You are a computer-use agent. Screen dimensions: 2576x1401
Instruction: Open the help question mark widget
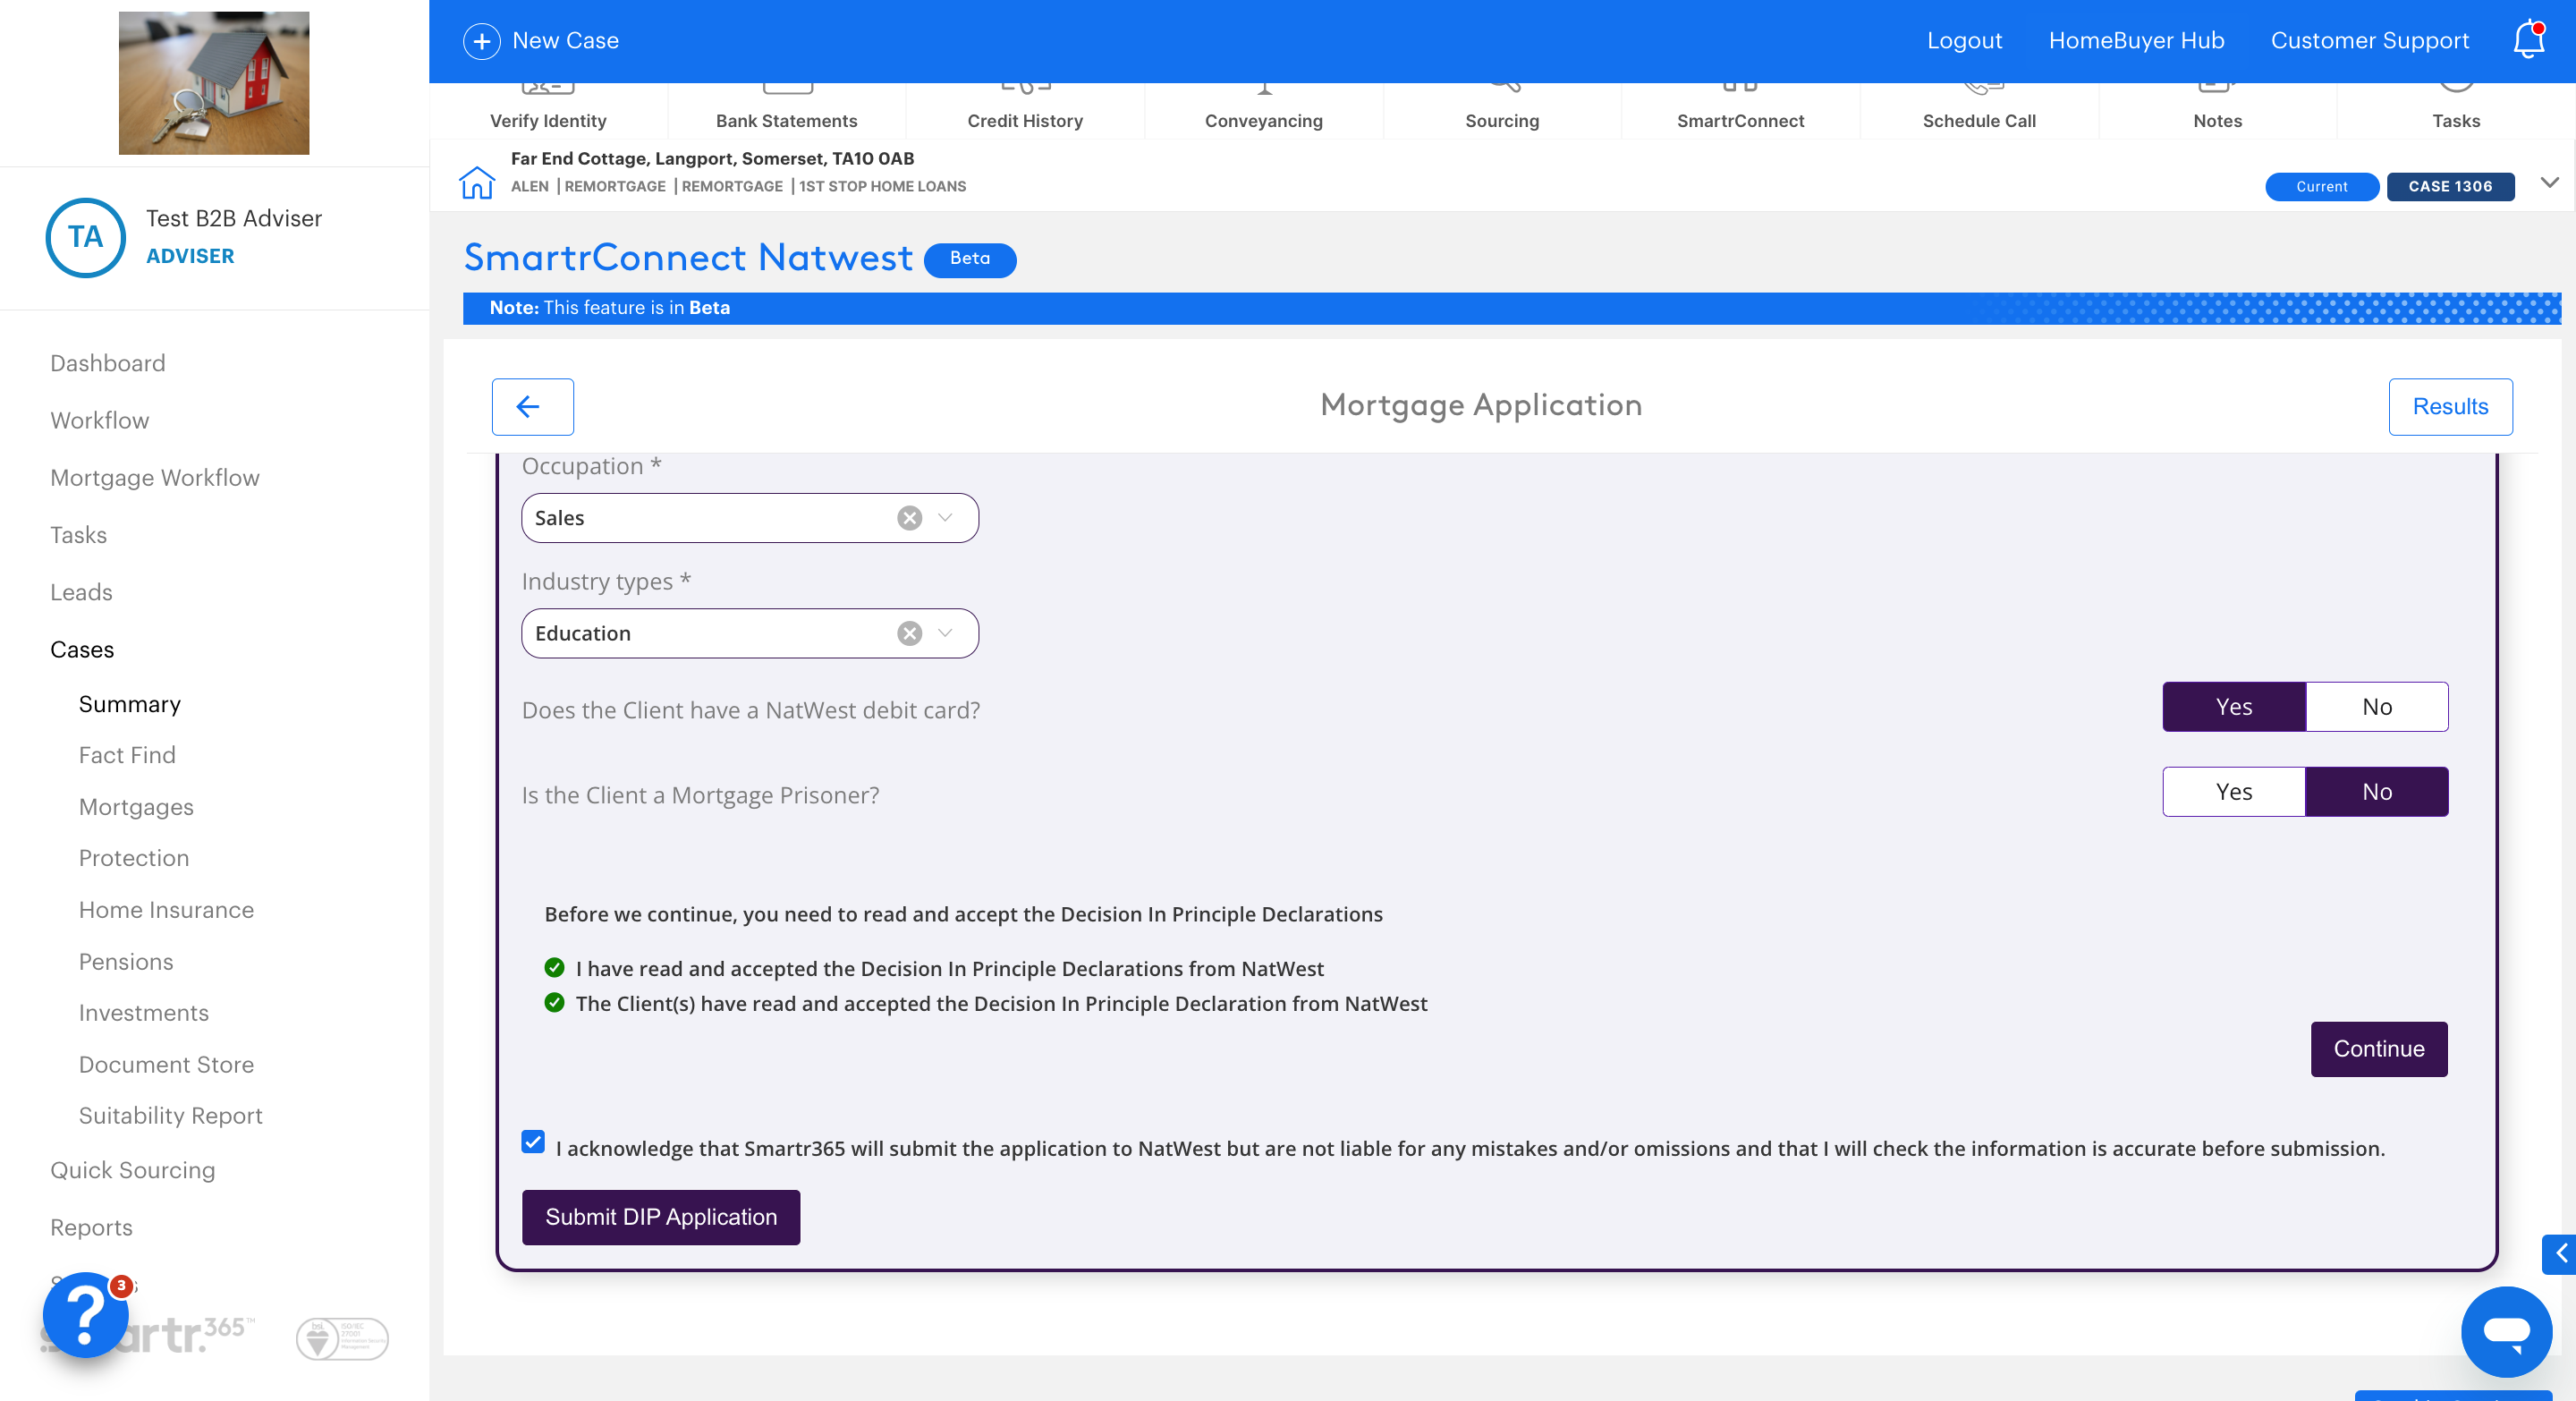86,1315
